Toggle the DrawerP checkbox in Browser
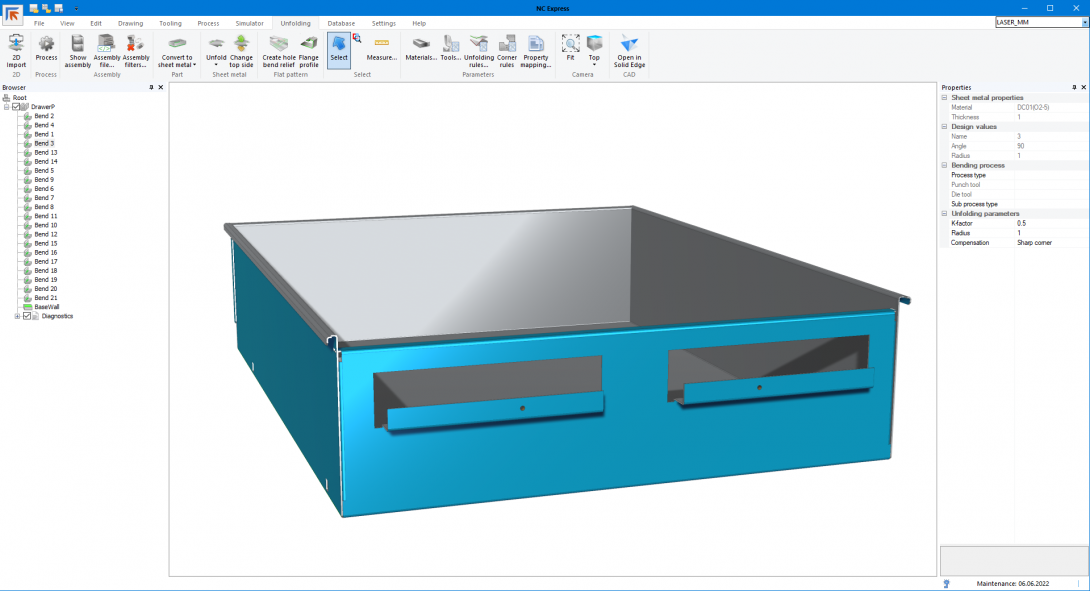This screenshot has width=1090, height=591. 16,107
